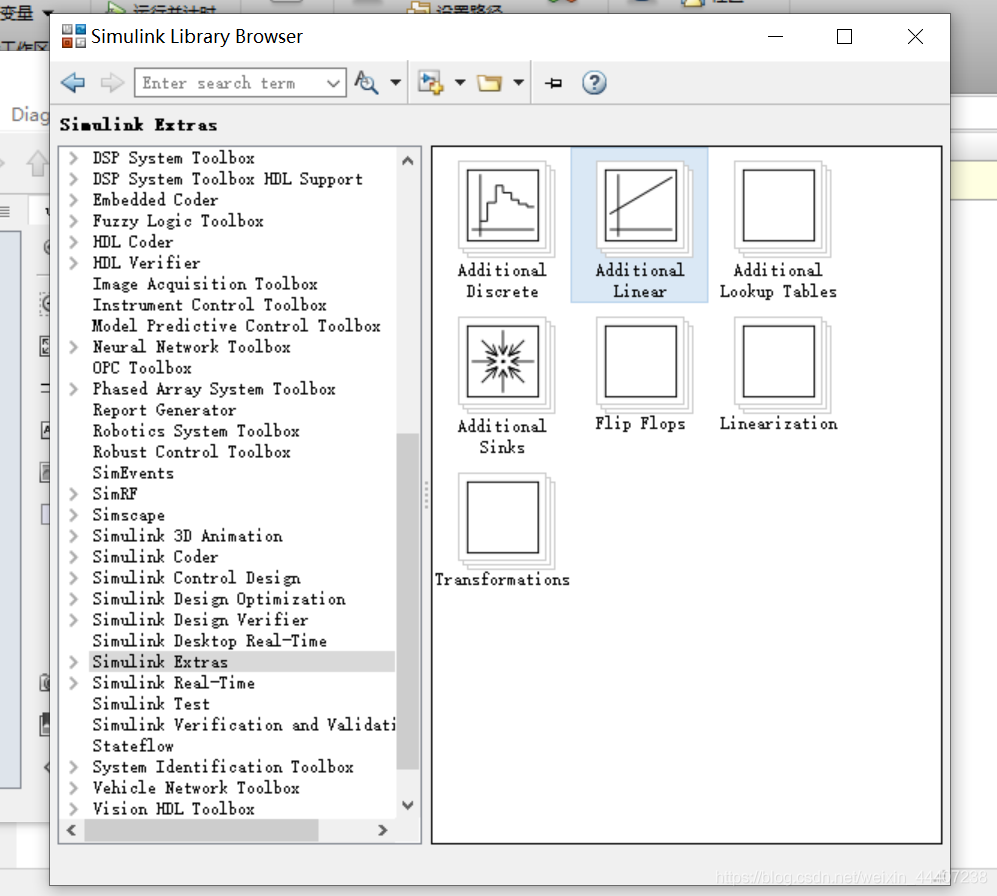Select Simulink Test in tree
Image resolution: width=997 pixels, height=896 pixels.
click(151, 703)
